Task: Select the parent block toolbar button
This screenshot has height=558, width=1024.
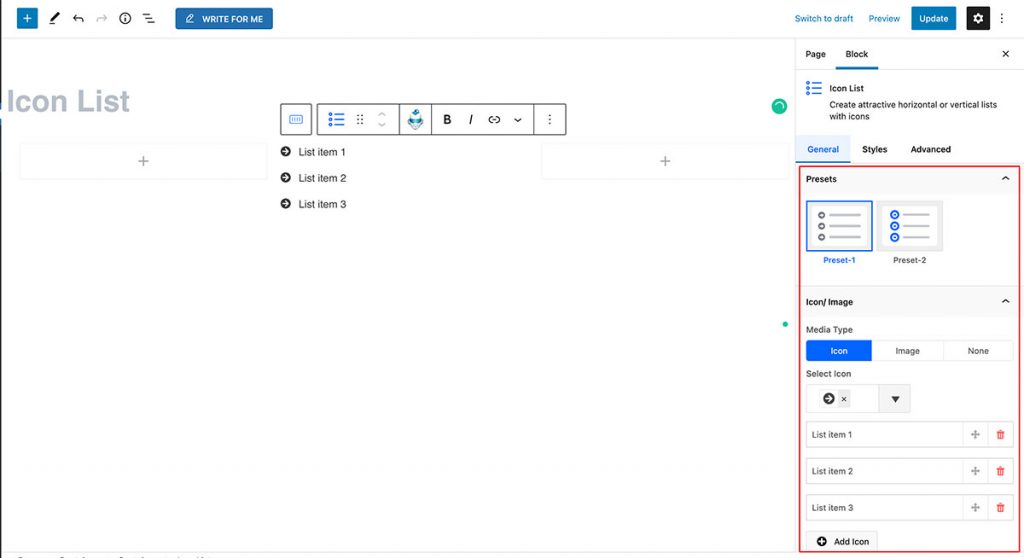Action: [x=296, y=119]
